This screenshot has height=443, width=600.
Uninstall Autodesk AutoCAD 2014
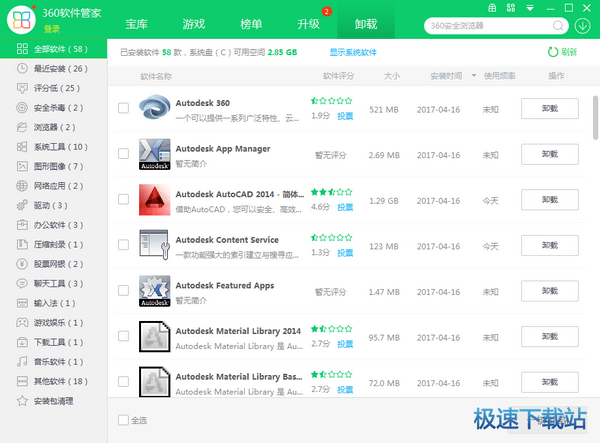tap(549, 199)
